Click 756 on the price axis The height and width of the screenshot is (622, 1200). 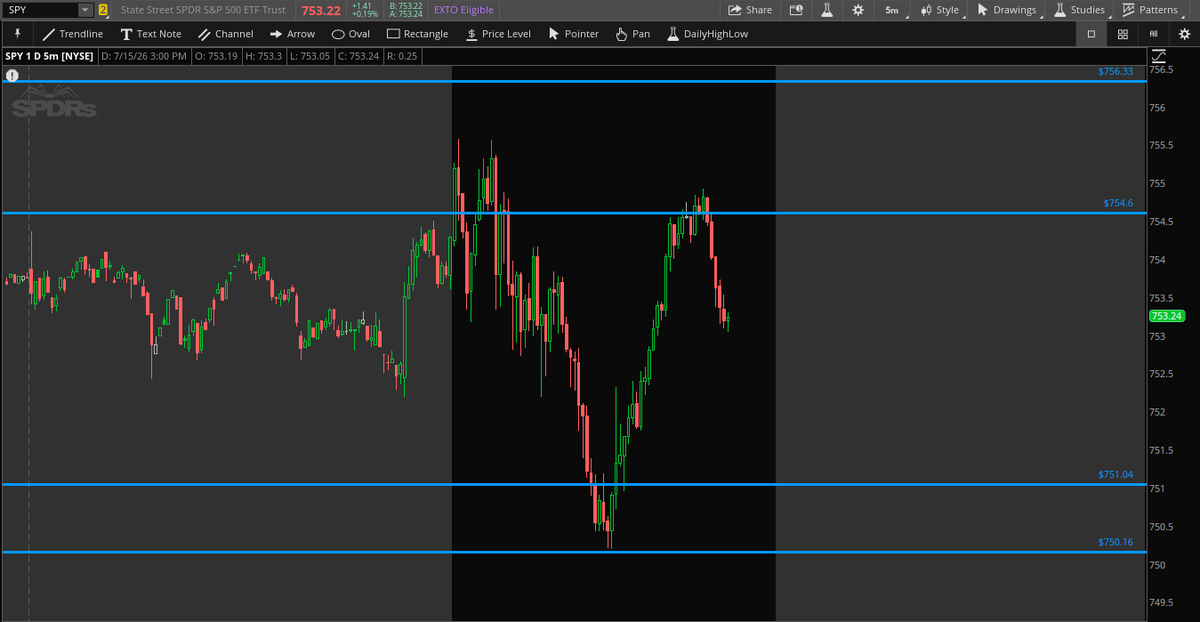coord(1158,108)
